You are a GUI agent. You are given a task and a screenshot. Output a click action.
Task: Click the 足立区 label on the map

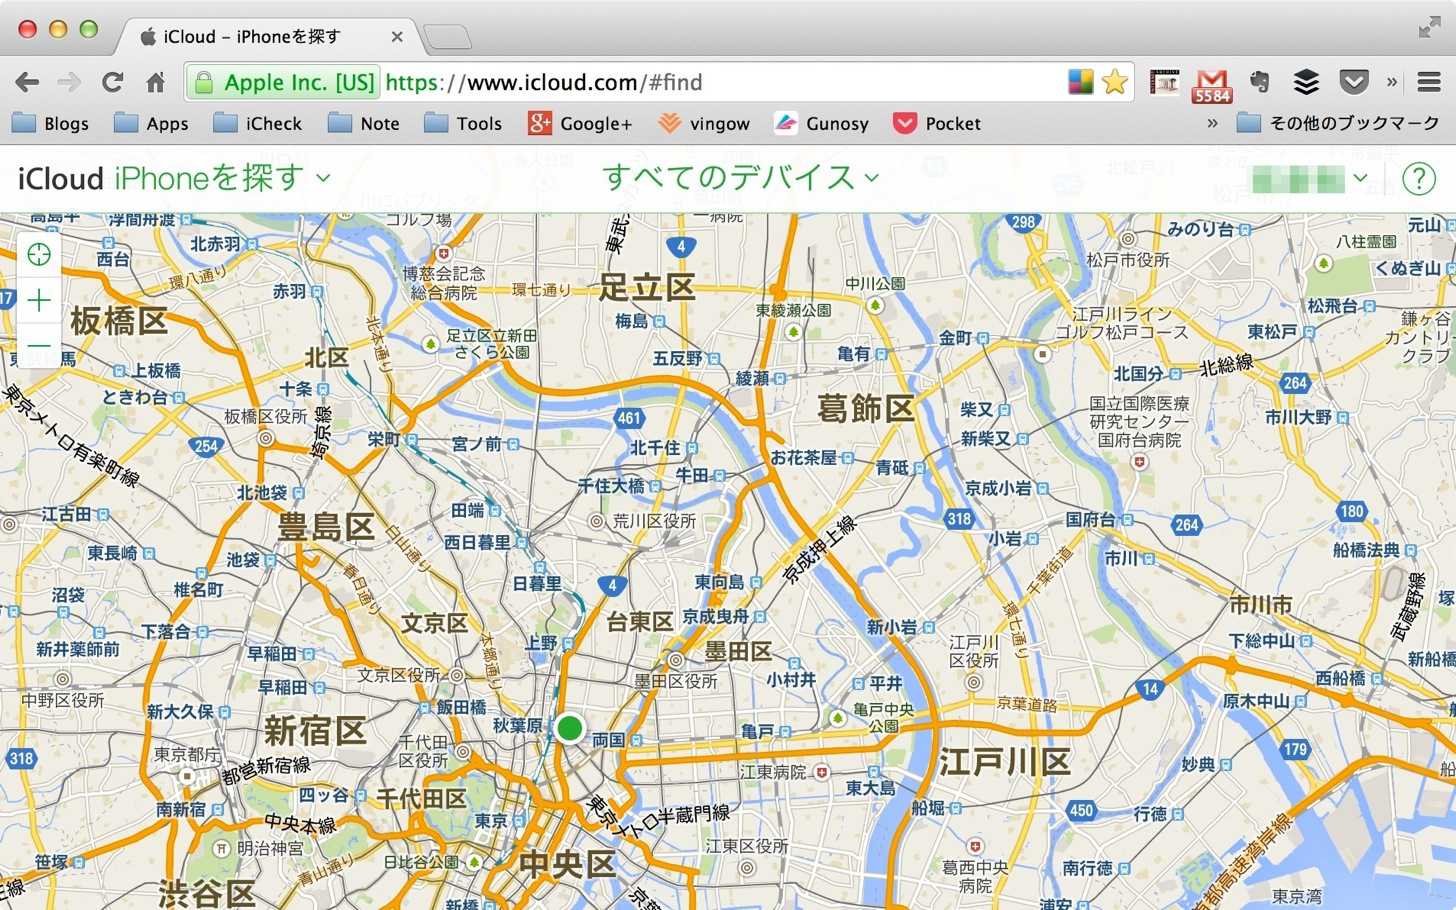(x=647, y=288)
